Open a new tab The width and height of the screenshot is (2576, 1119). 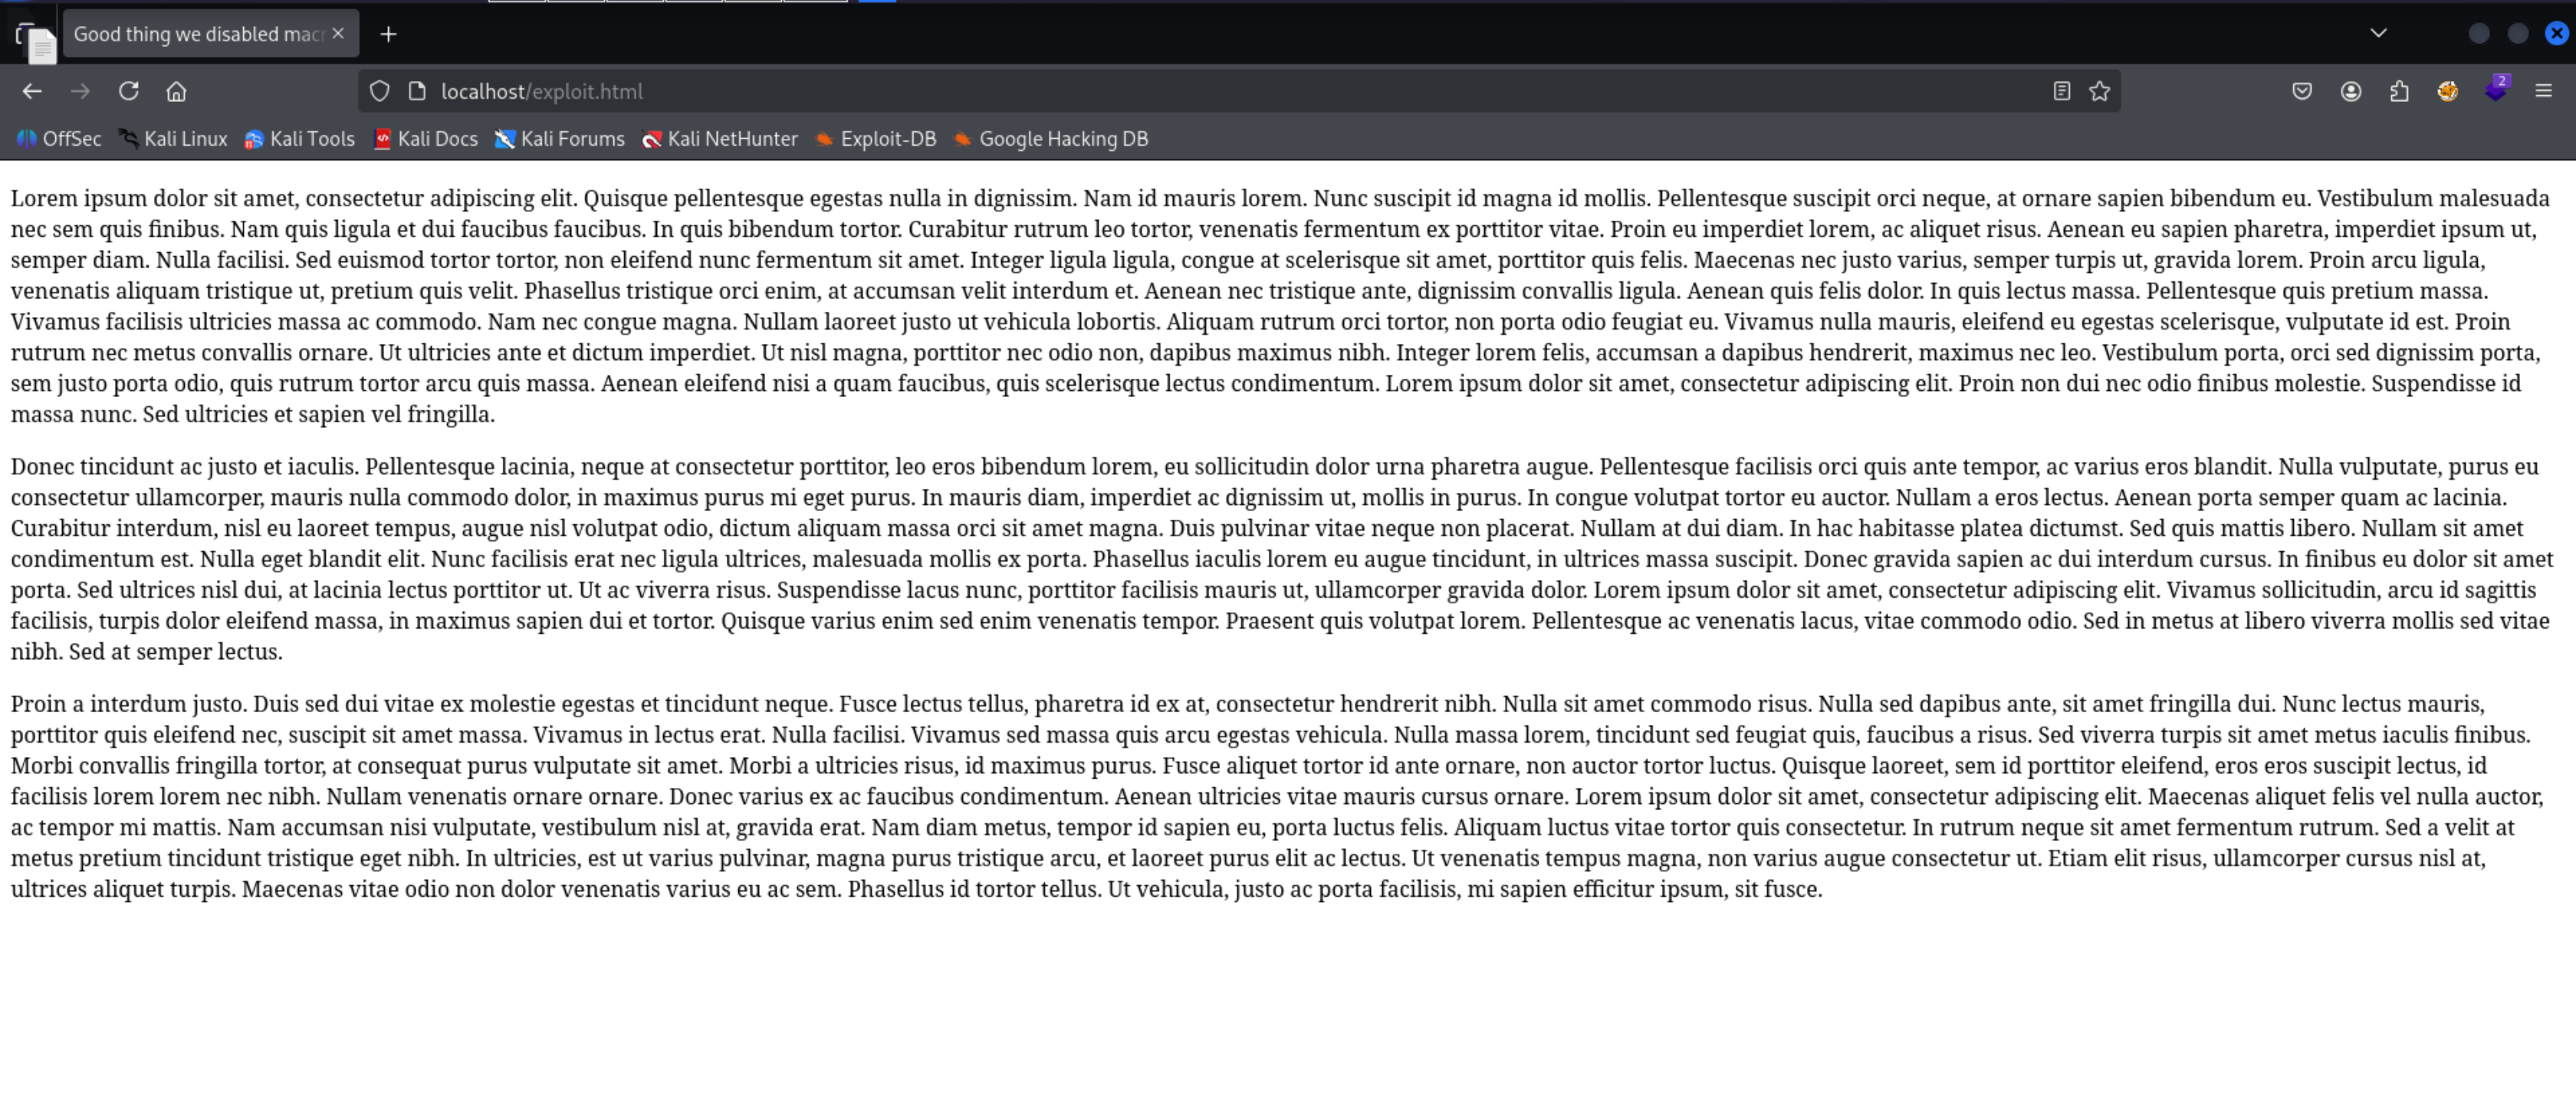[x=388, y=34]
